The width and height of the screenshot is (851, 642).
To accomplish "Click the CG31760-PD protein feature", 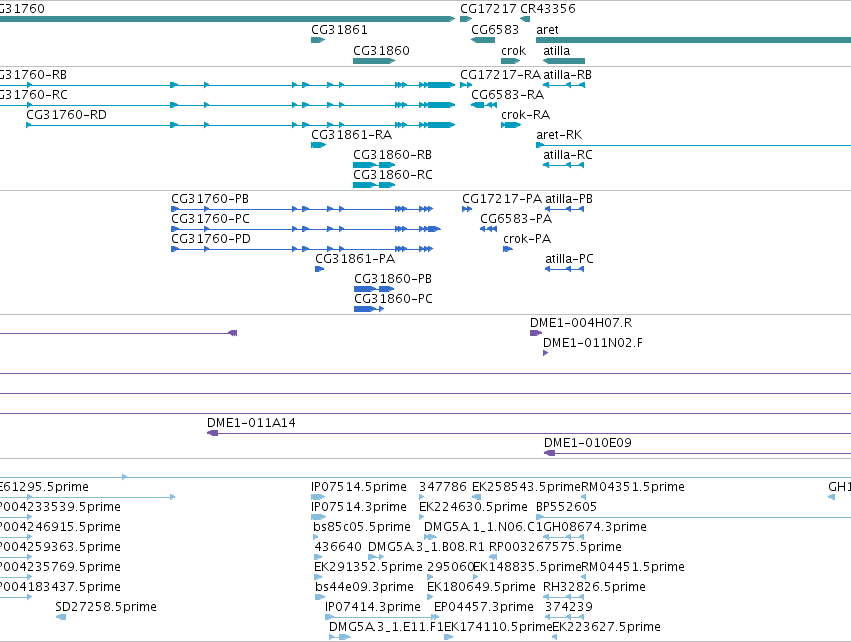I will pos(302,249).
